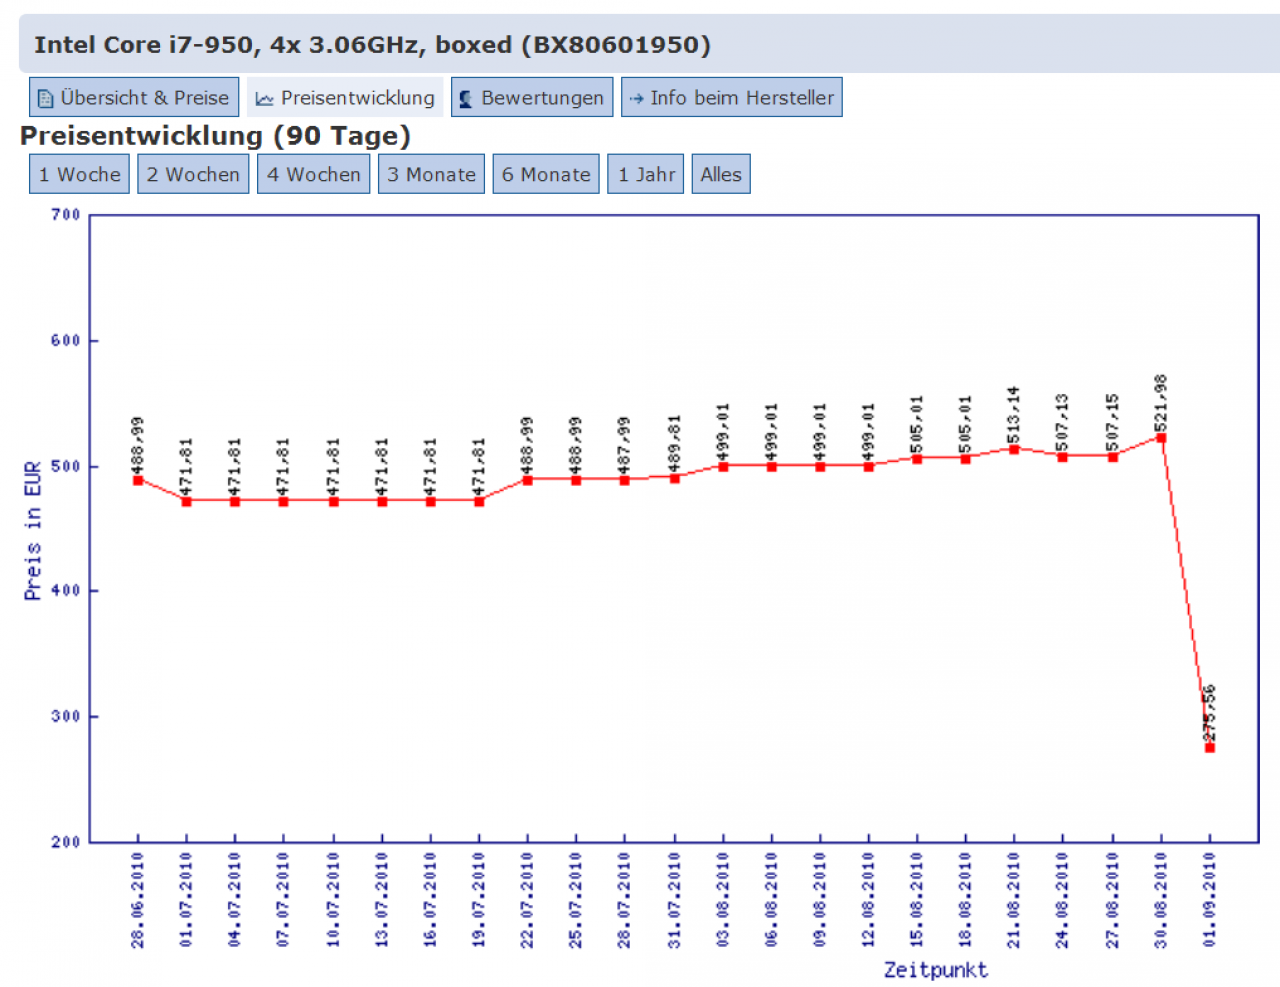Screen dimensions: 1280x987
Task: Click the 507,15 data point on 27.08.2010
Action: click(1112, 457)
